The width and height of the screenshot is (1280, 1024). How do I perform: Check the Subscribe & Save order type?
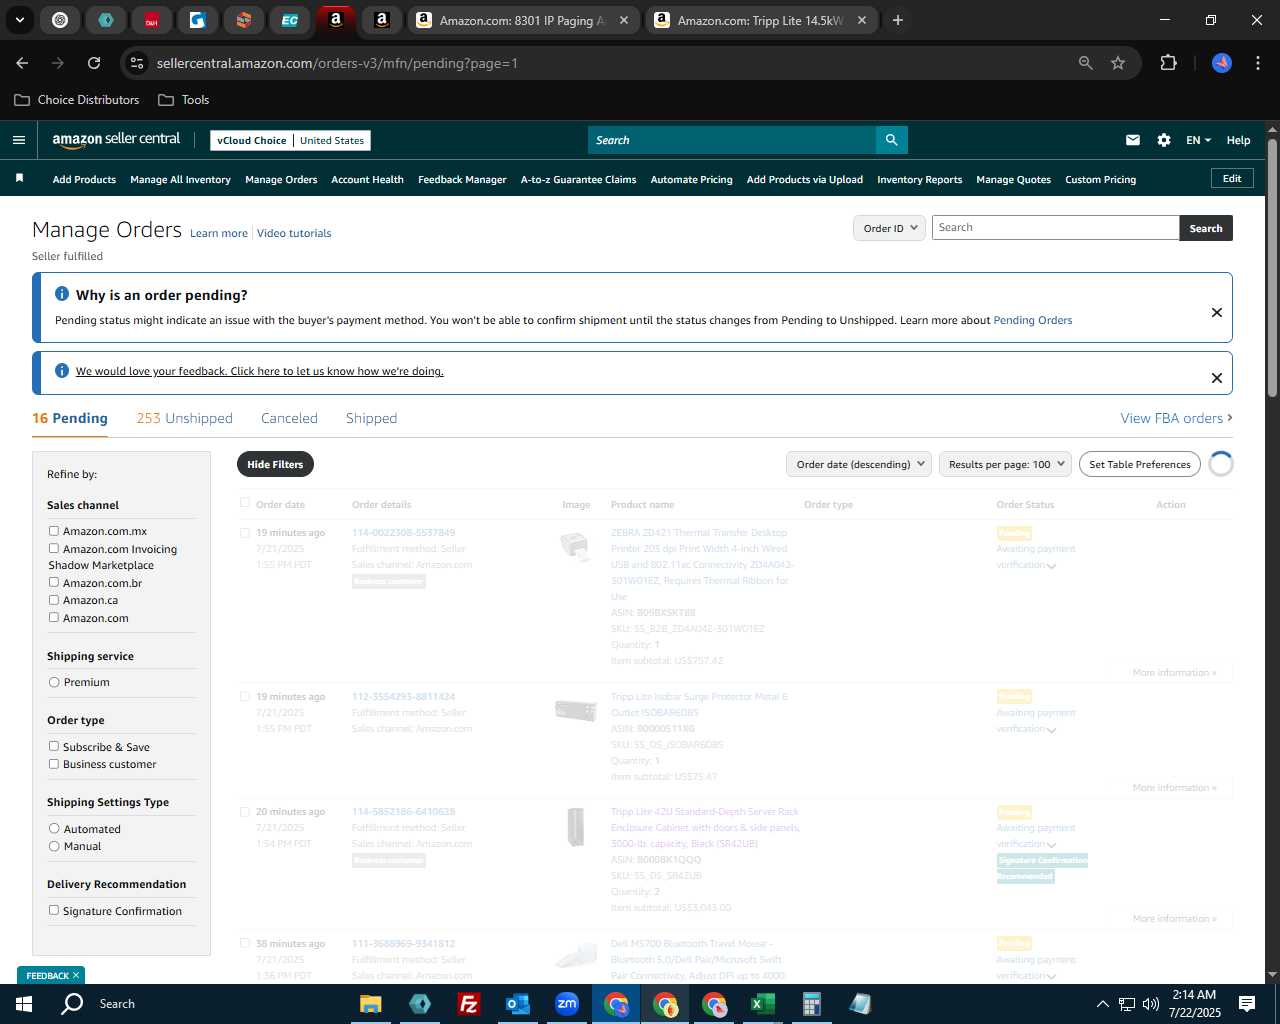coord(54,746)
